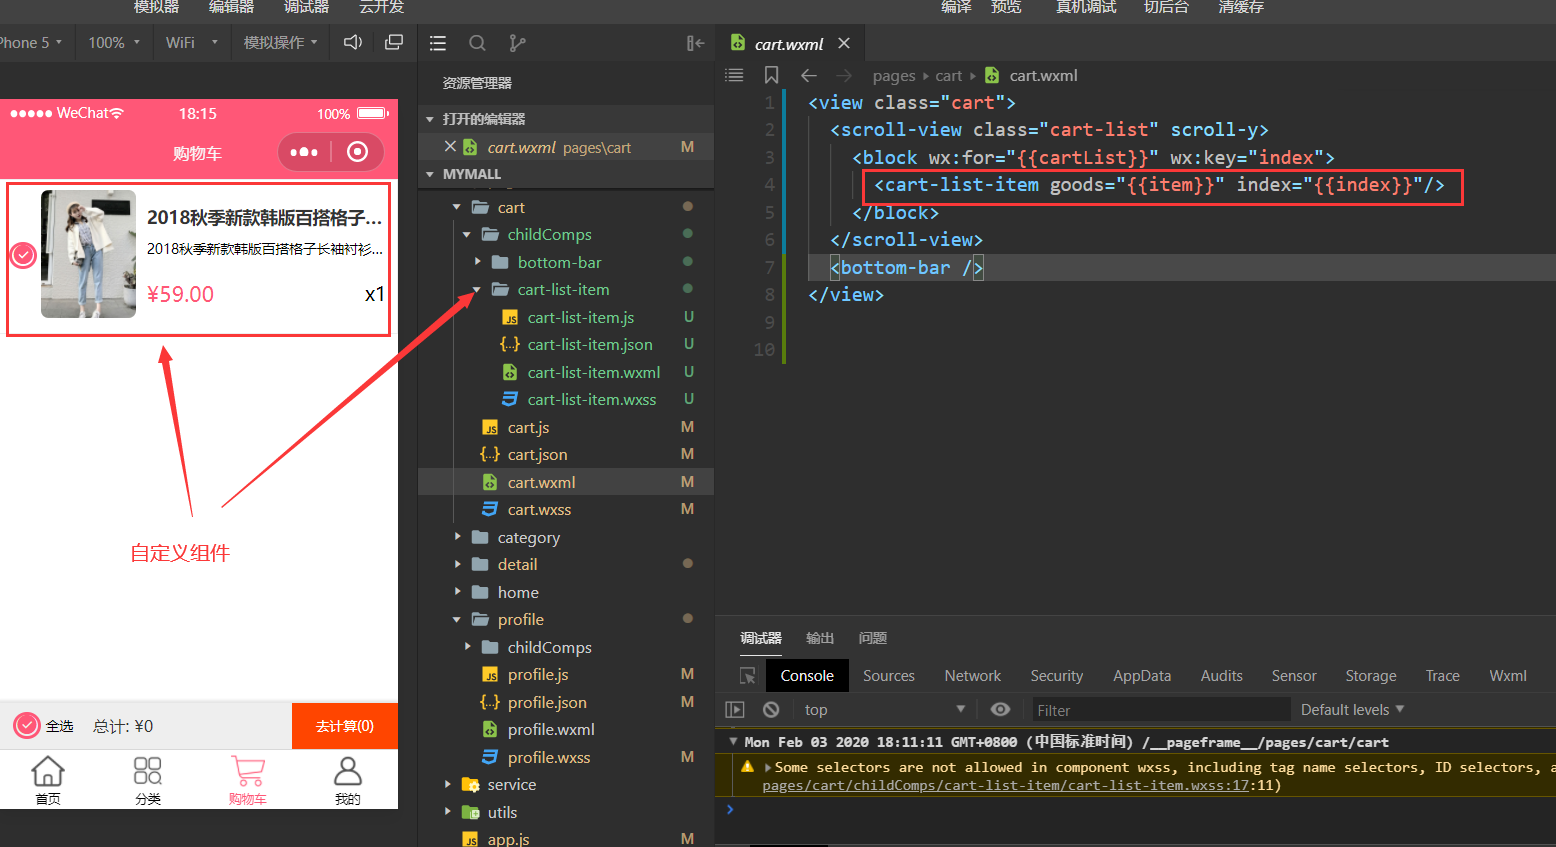1556x847 pixels.
Task: Open detached simulator window icon
Action: [394, 42]
